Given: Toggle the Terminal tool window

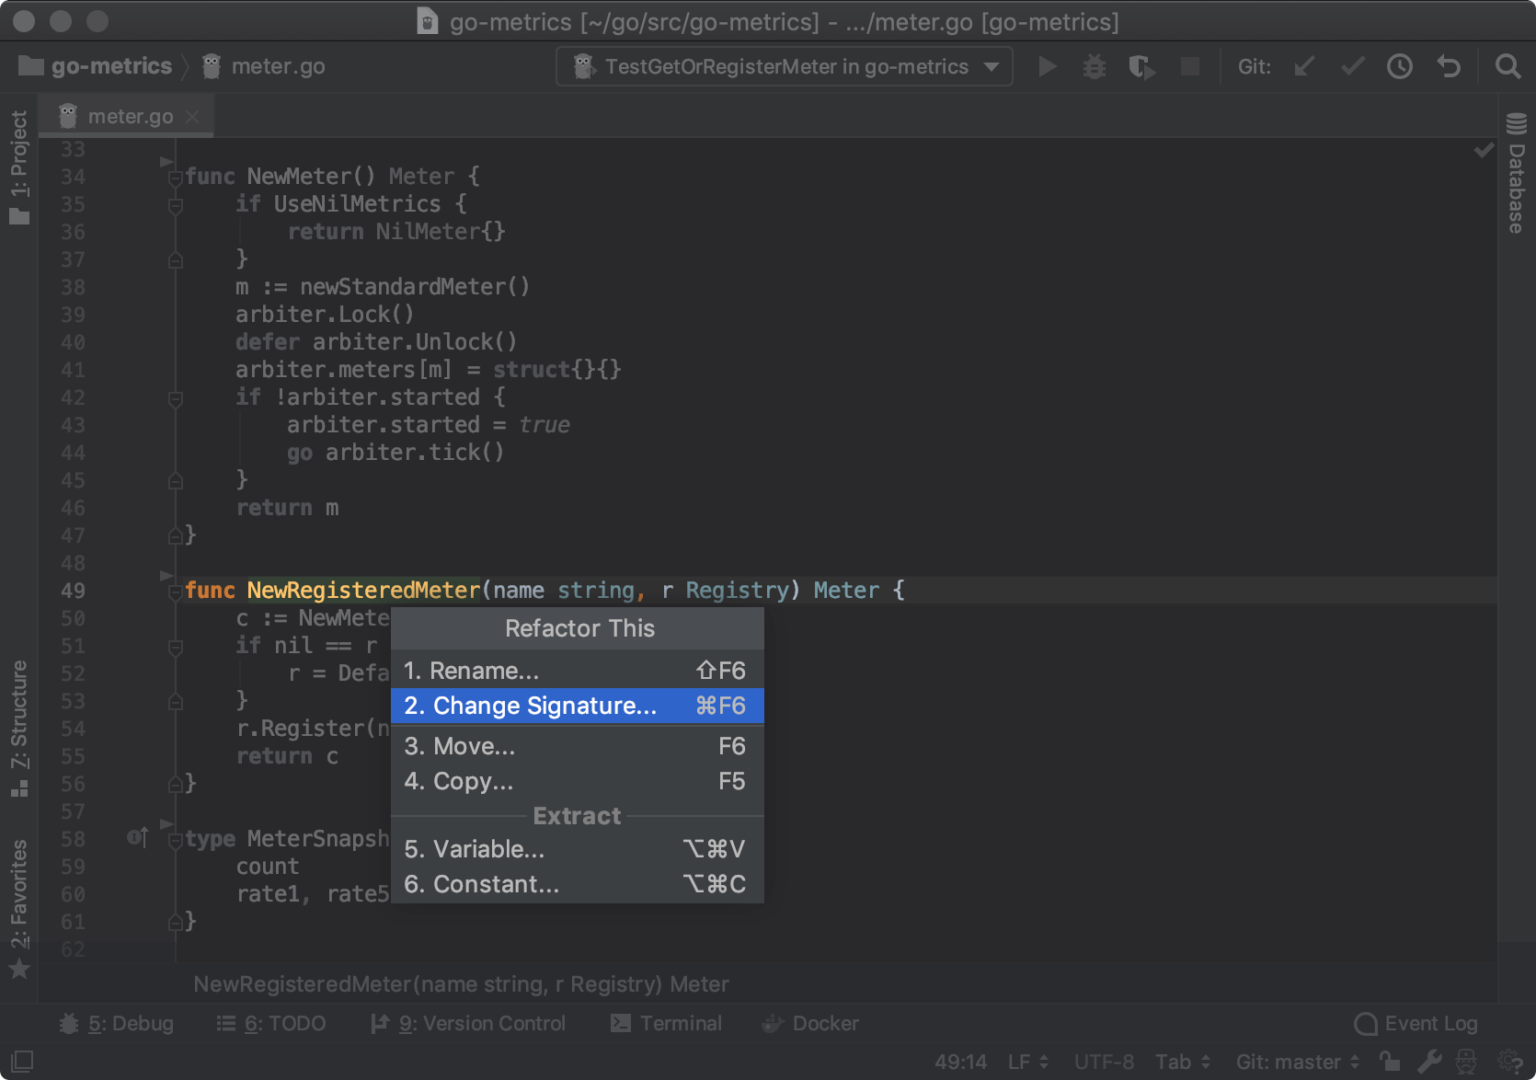Looking at the screenshot, I should [x=666, y=1023].
